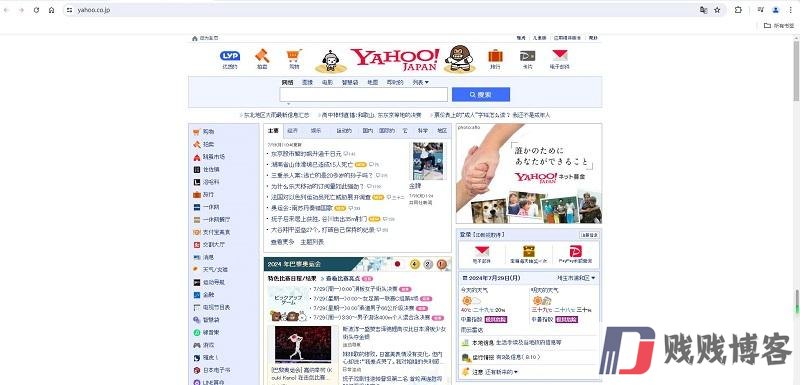Bookmark this page with the star icon
This screenshot has width=800, height=385.
pos(717,10)
